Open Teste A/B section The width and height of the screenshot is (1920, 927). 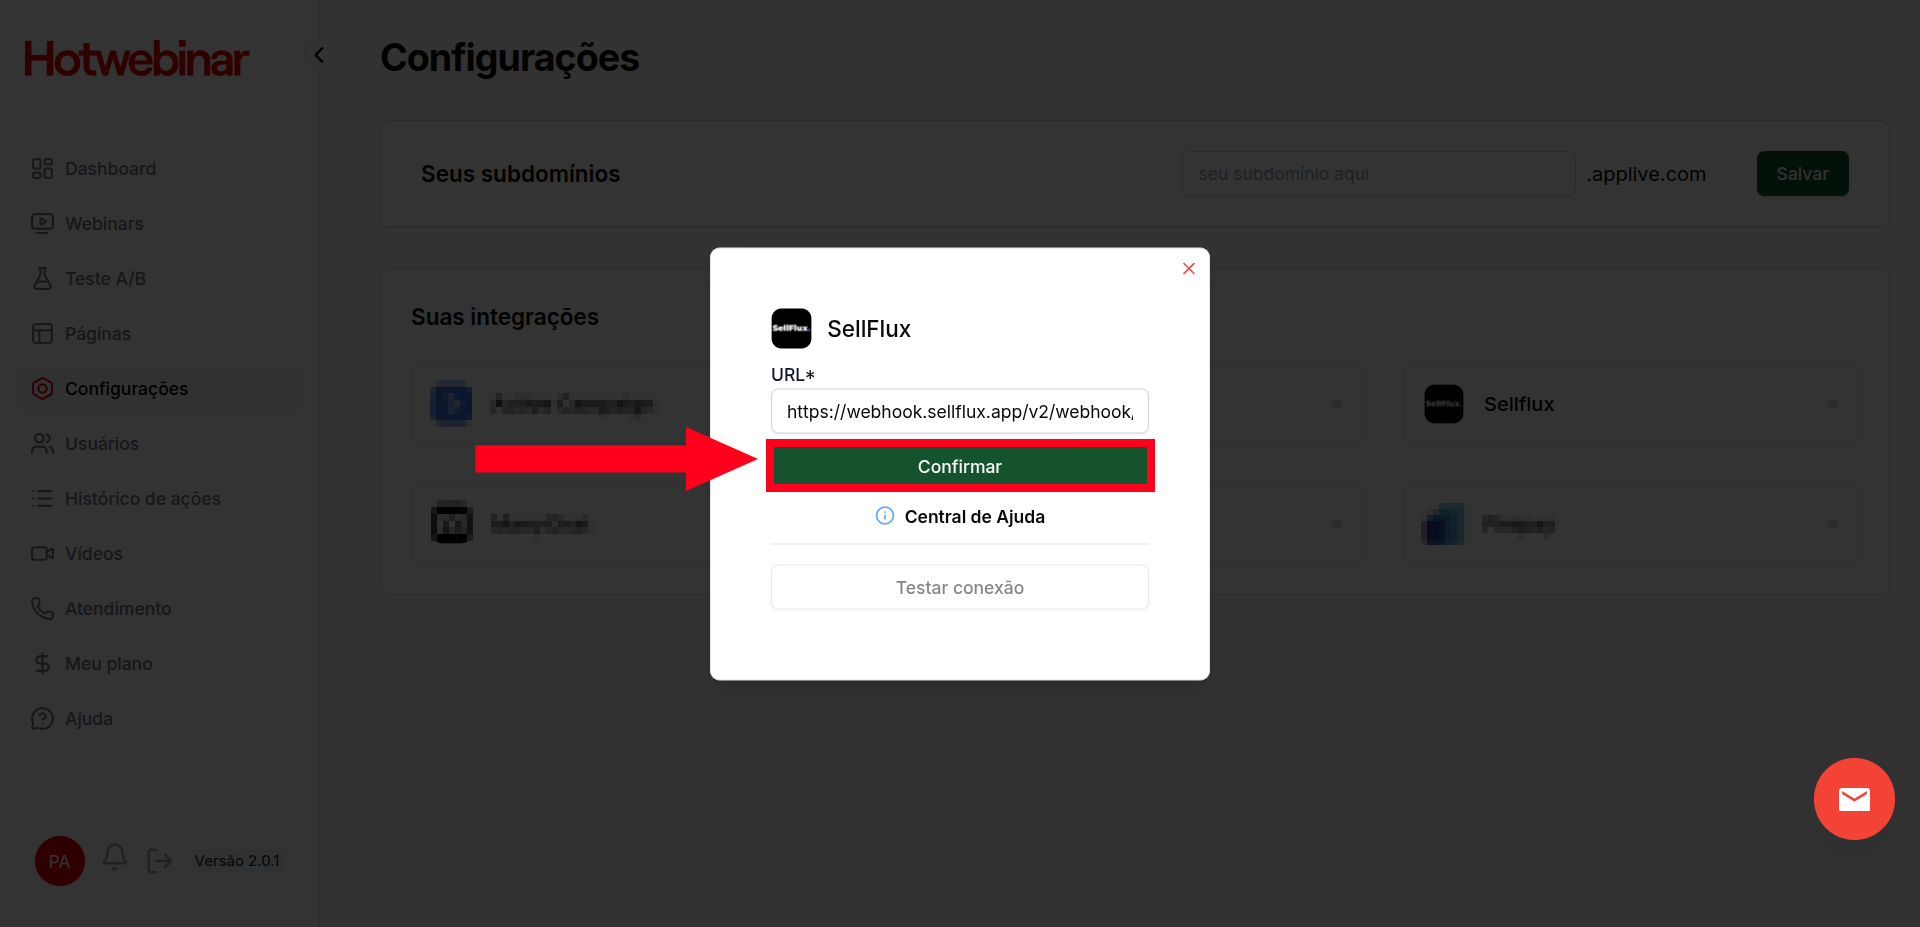(x=105, y=279)
